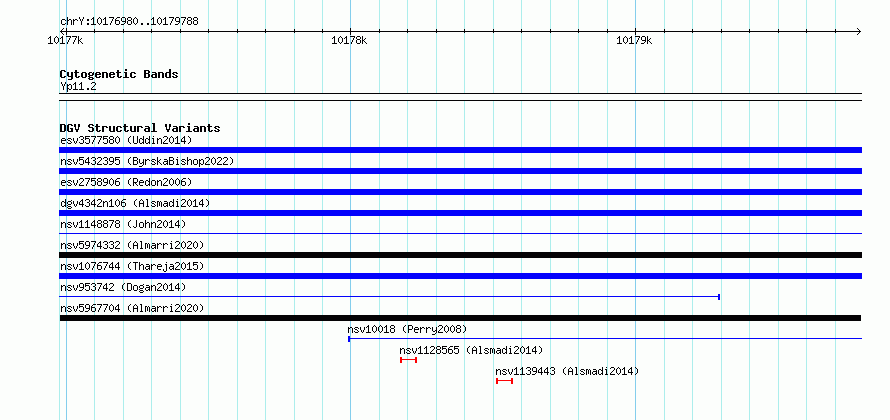Click the DGV Structural Variants track title
The image size is (890, 420).
[x=140, y=128]
